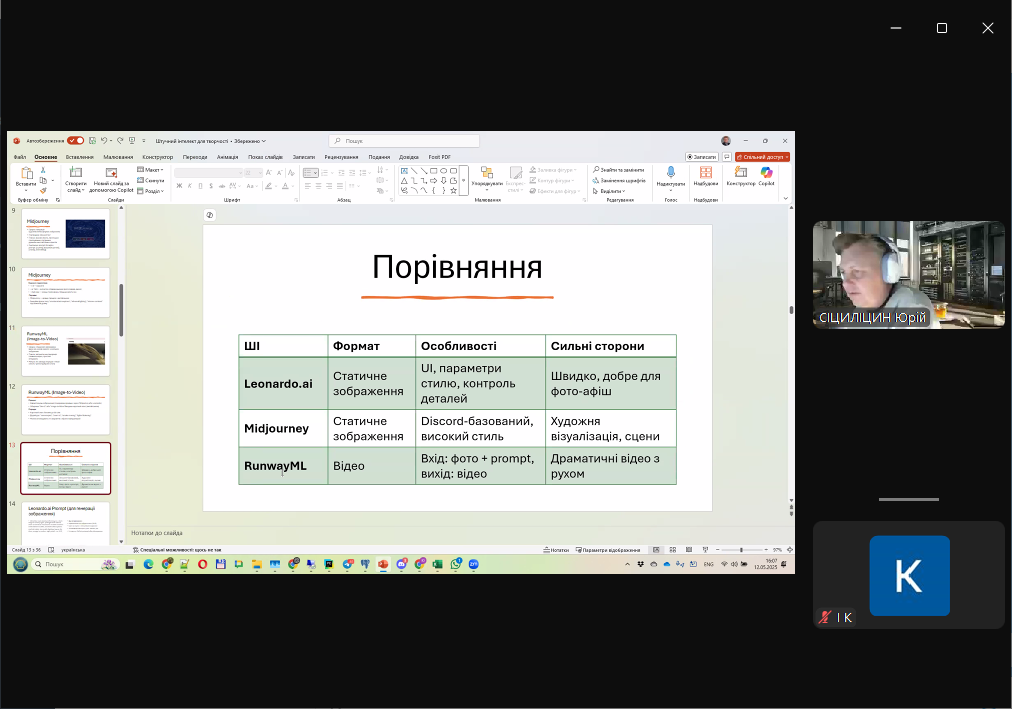Open the Анімація ribbon tab
Screen dimensions: 1012x709
[x=227, y=157]
